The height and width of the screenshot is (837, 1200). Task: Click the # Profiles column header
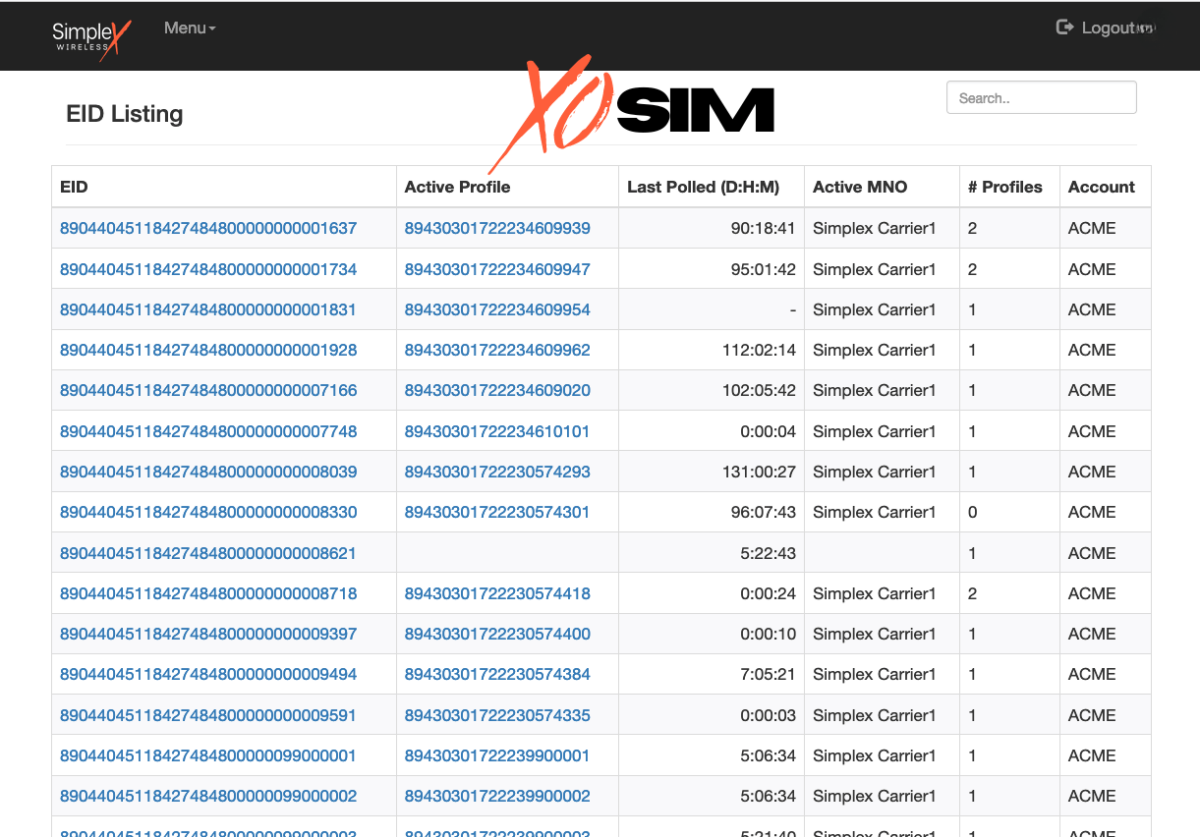coord(1004,186)
